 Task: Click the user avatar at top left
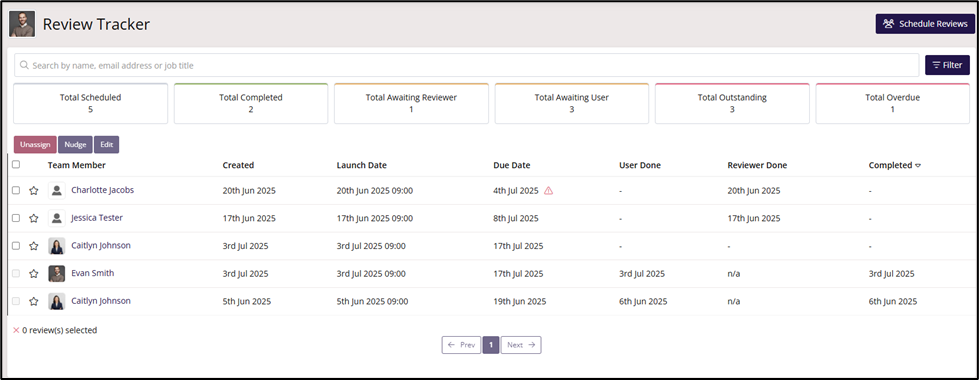click(x=22, y=24)
